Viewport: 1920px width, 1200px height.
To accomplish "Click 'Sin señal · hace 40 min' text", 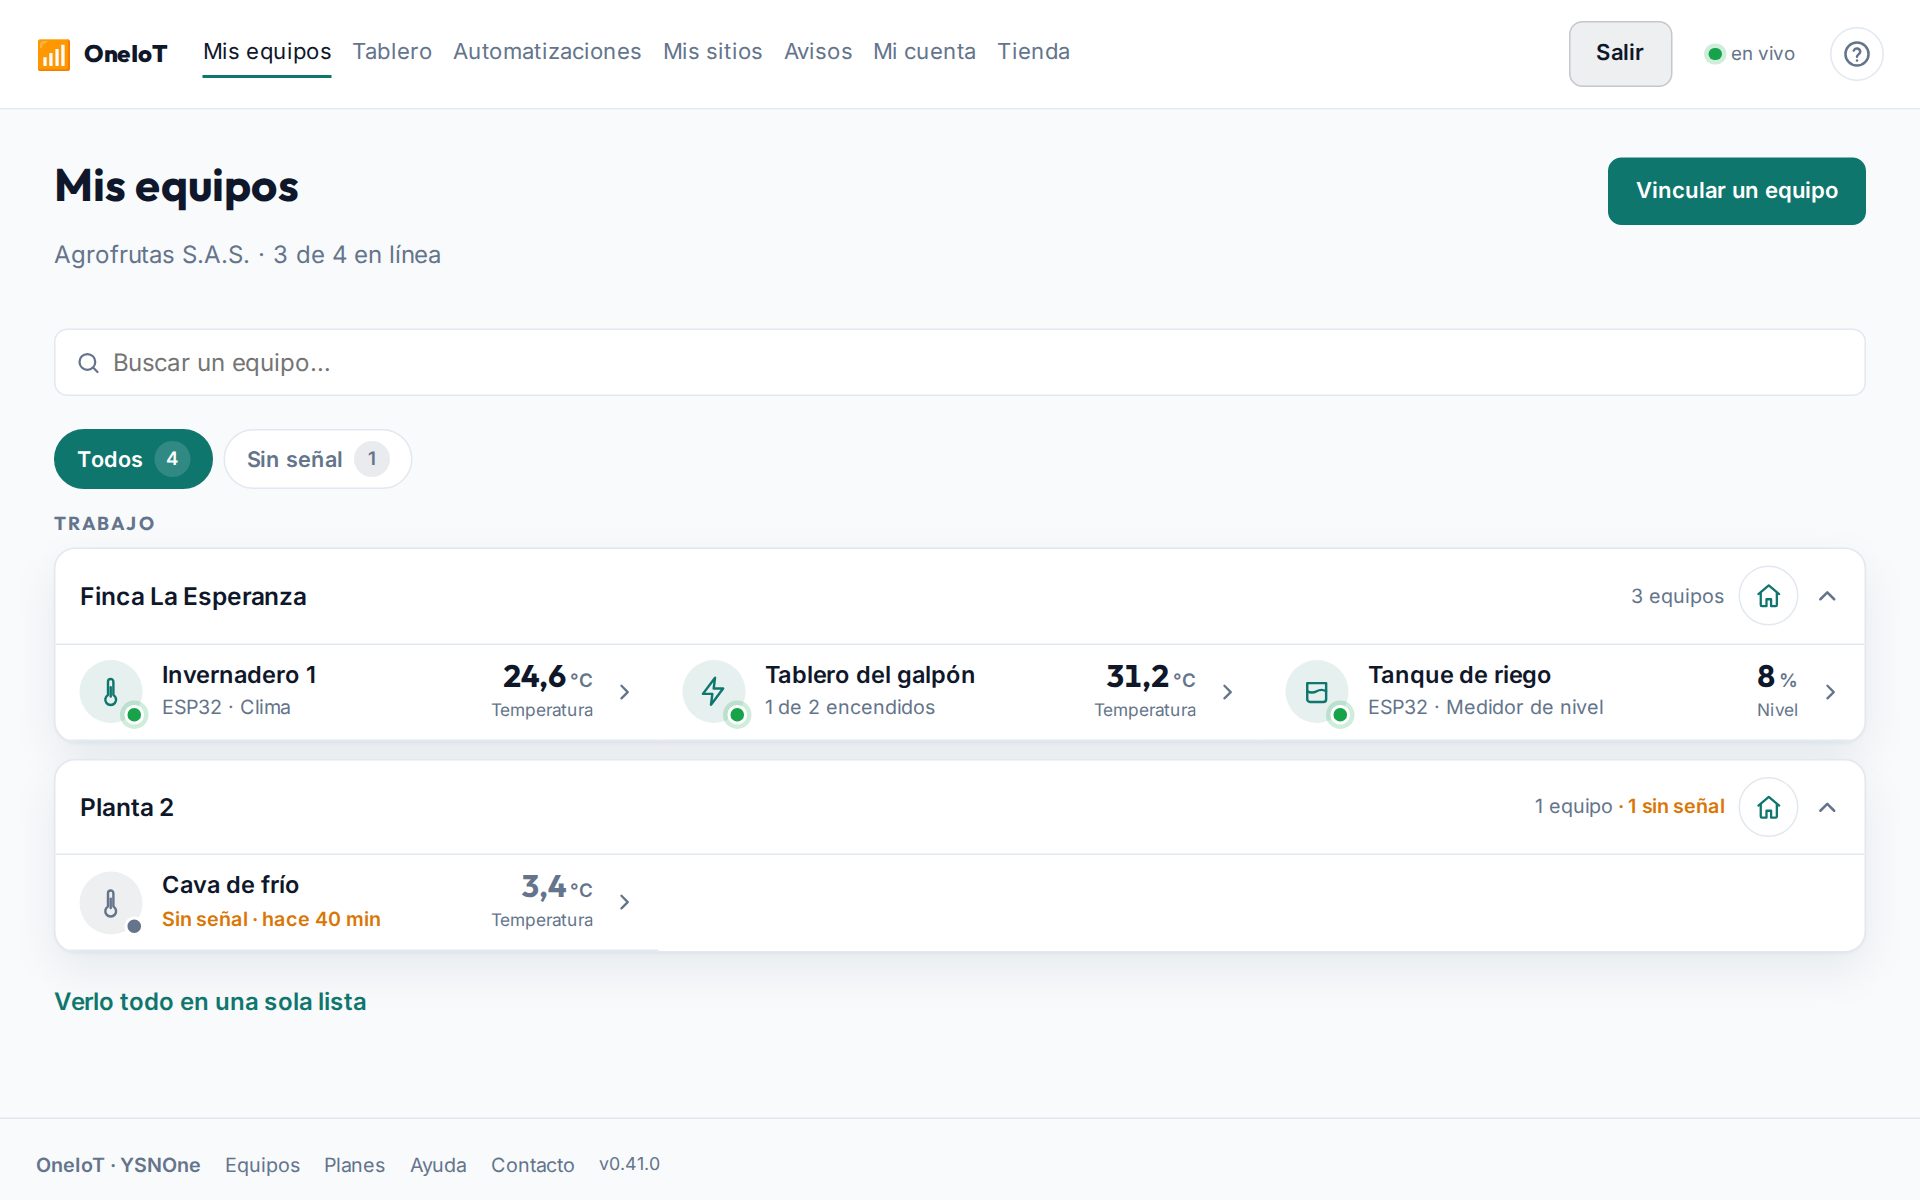I will pos(271,919).
